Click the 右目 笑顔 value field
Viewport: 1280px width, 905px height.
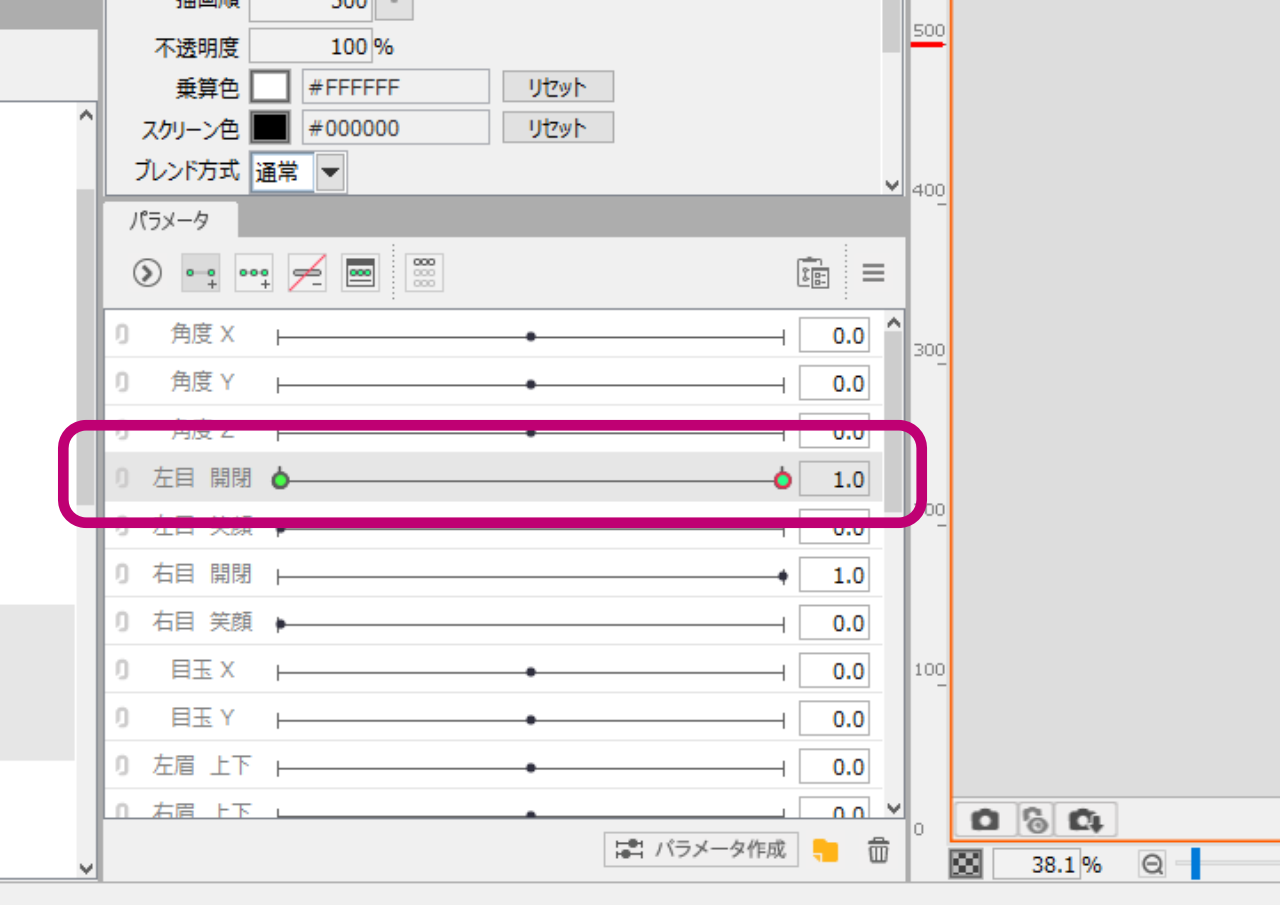point(834,624)
